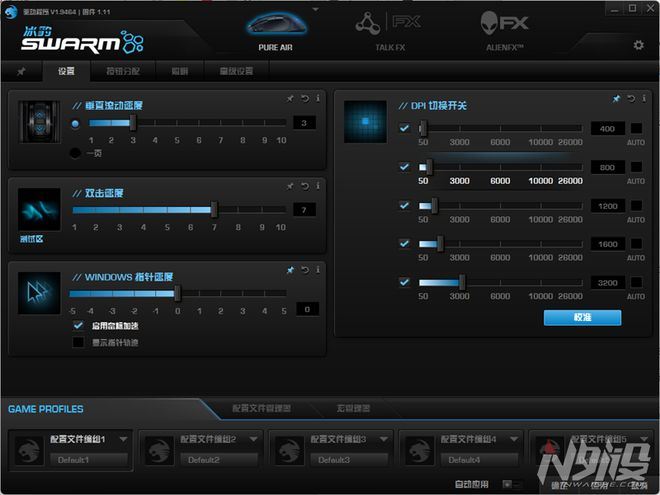Expand profile slot 1 dropdown arrow
660x495 pixels.
123,439
